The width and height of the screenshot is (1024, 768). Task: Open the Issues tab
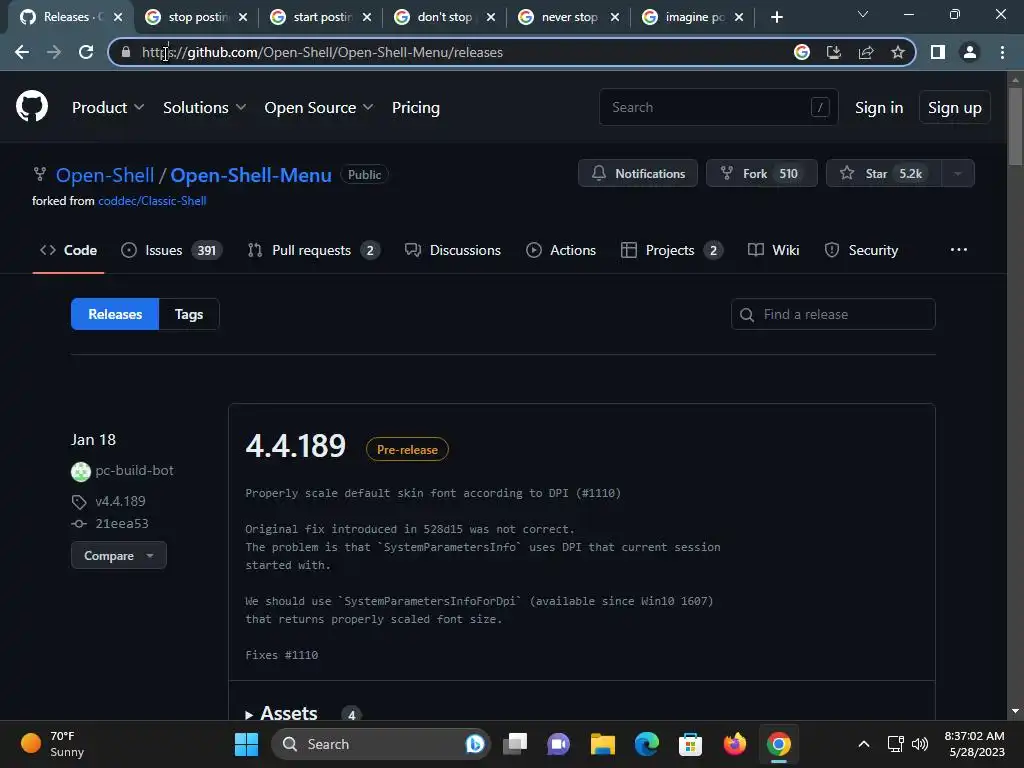pyautogui.click(x=172, y=250)
